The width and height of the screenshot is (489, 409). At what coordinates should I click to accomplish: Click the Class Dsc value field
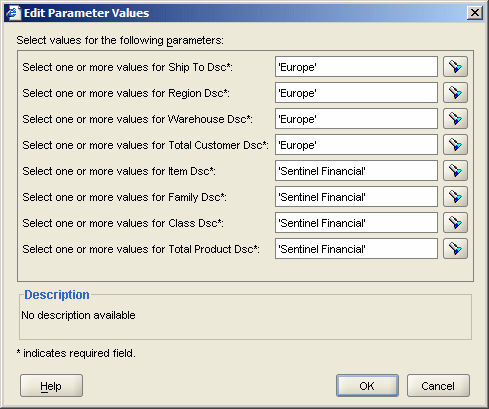point(356,223)
